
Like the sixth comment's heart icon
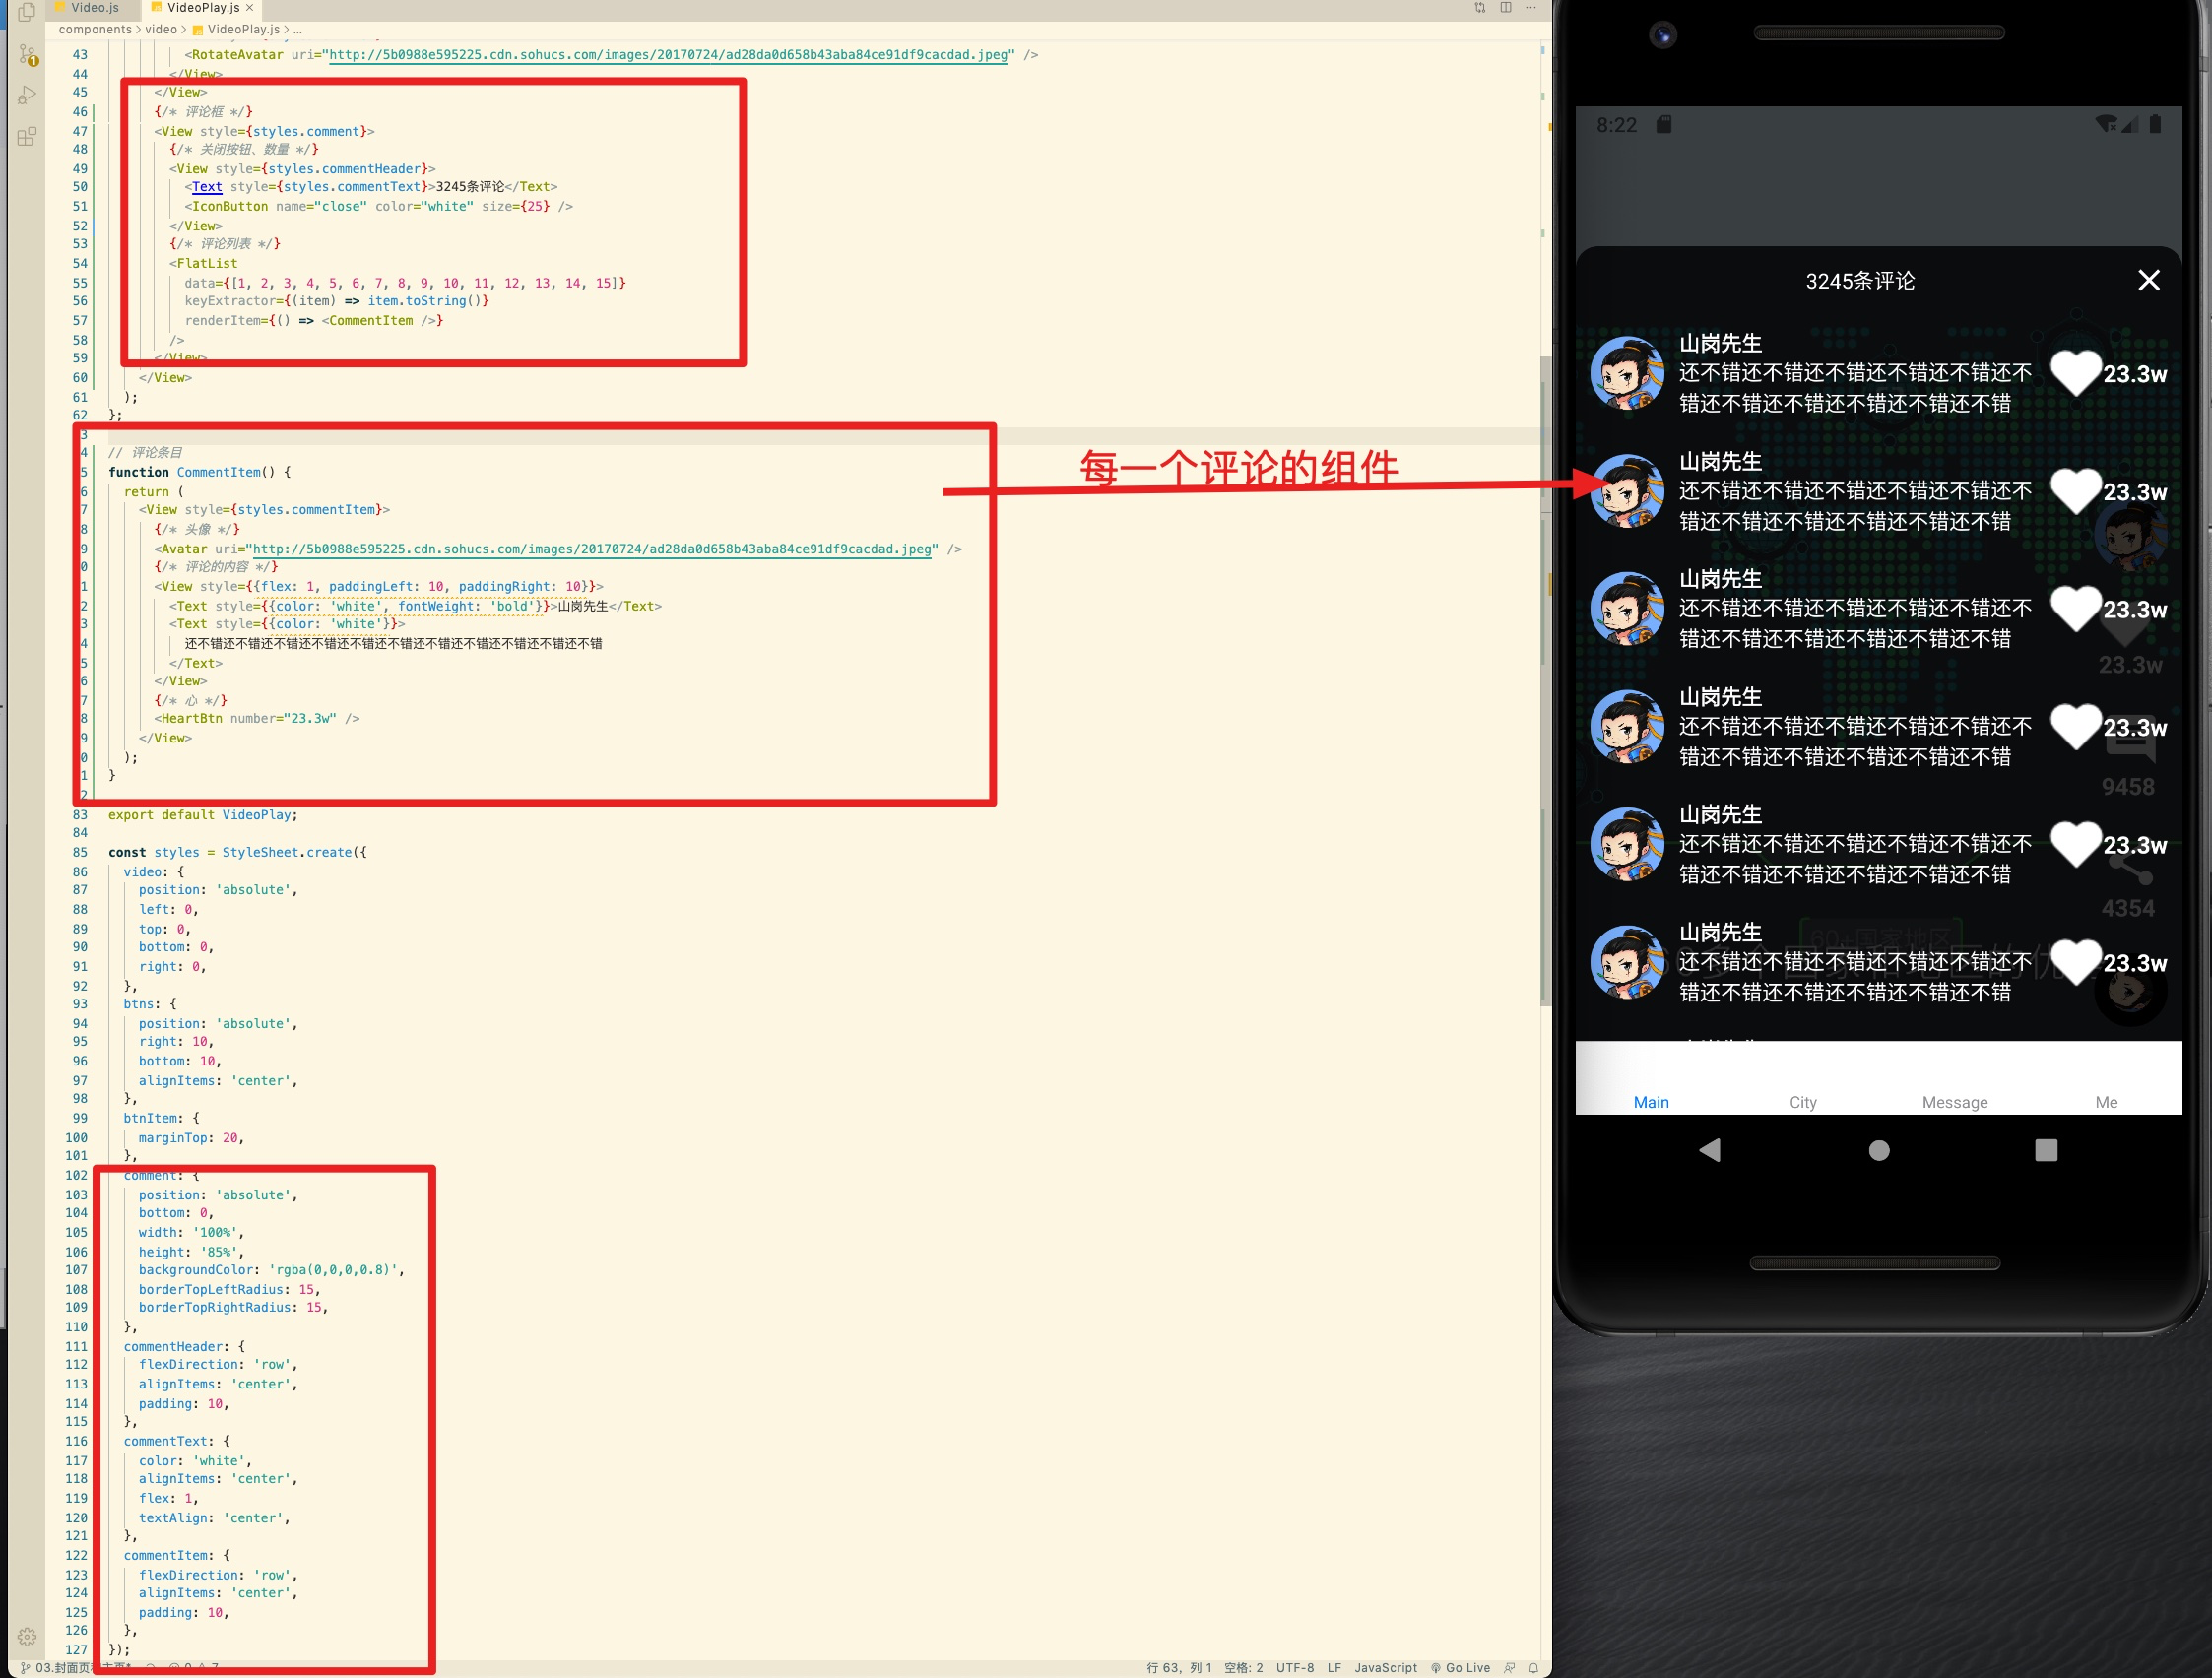pos(2076,963)
